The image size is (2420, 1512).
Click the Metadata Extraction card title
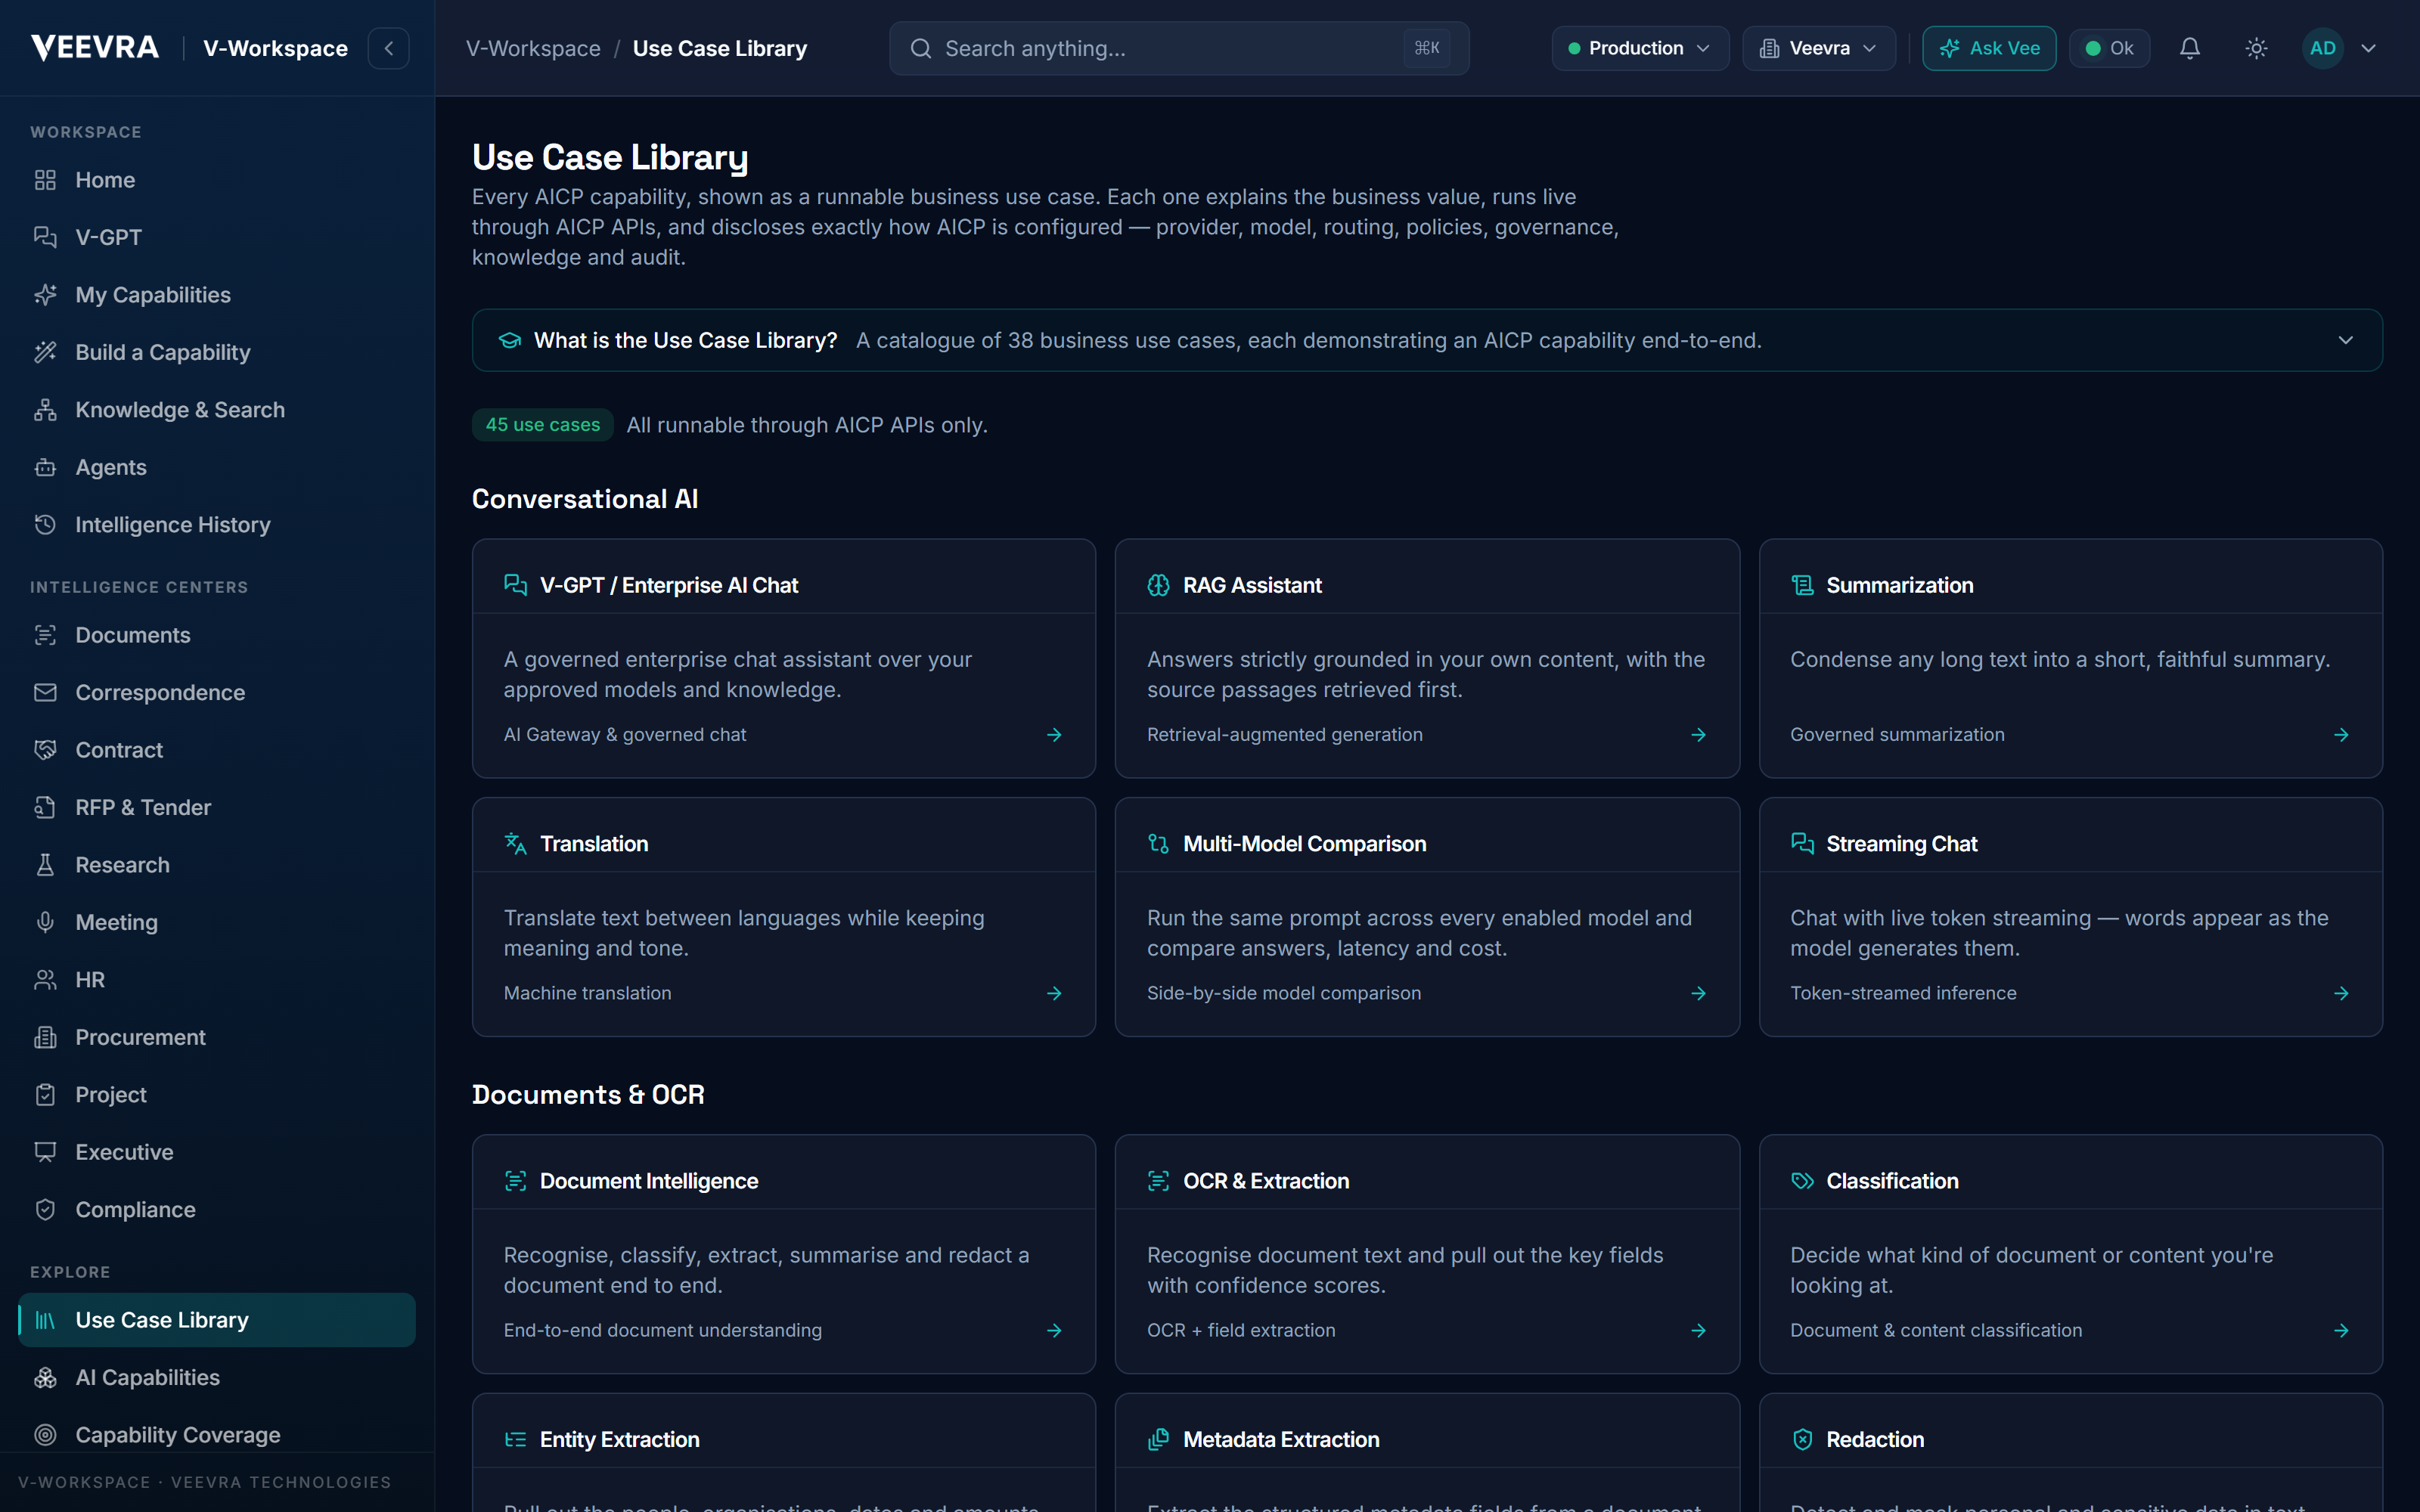coord(1281,1439)
